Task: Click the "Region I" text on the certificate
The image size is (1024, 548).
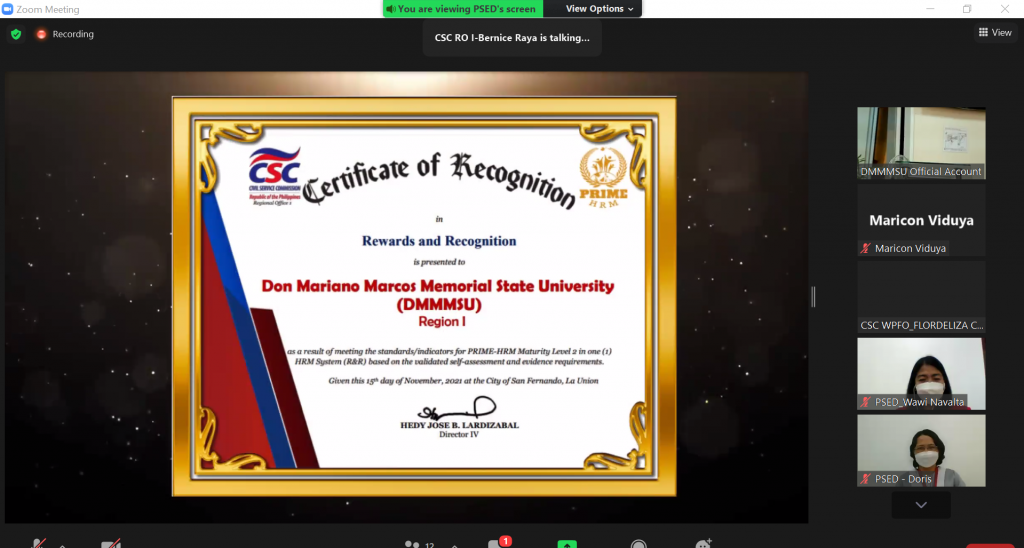Action: click(442, 321)
